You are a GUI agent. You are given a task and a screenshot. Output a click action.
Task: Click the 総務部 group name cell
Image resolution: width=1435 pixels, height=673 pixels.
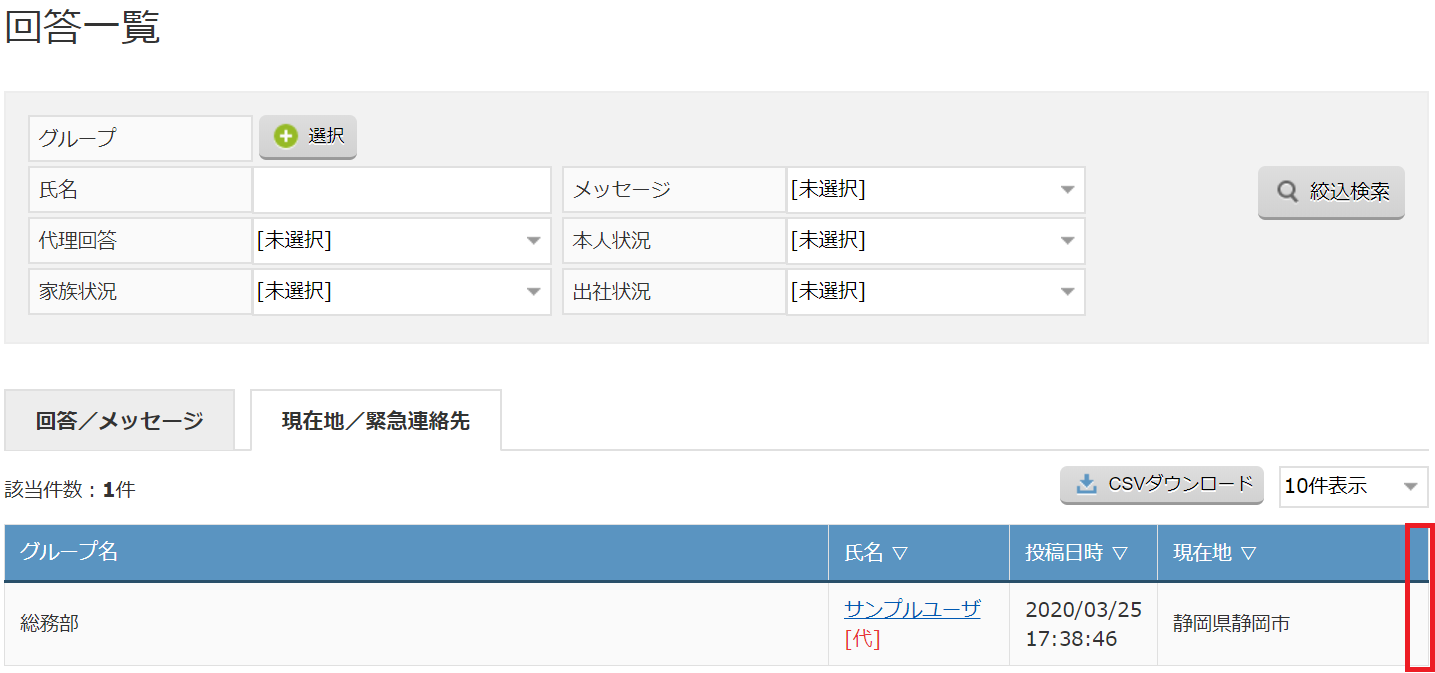click(50, 624)
